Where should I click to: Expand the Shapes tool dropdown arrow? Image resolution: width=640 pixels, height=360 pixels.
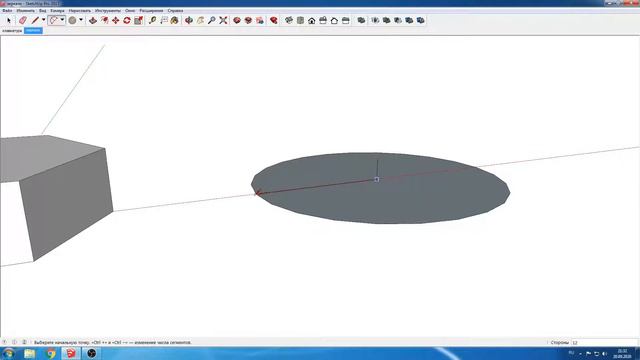point(81,20)
